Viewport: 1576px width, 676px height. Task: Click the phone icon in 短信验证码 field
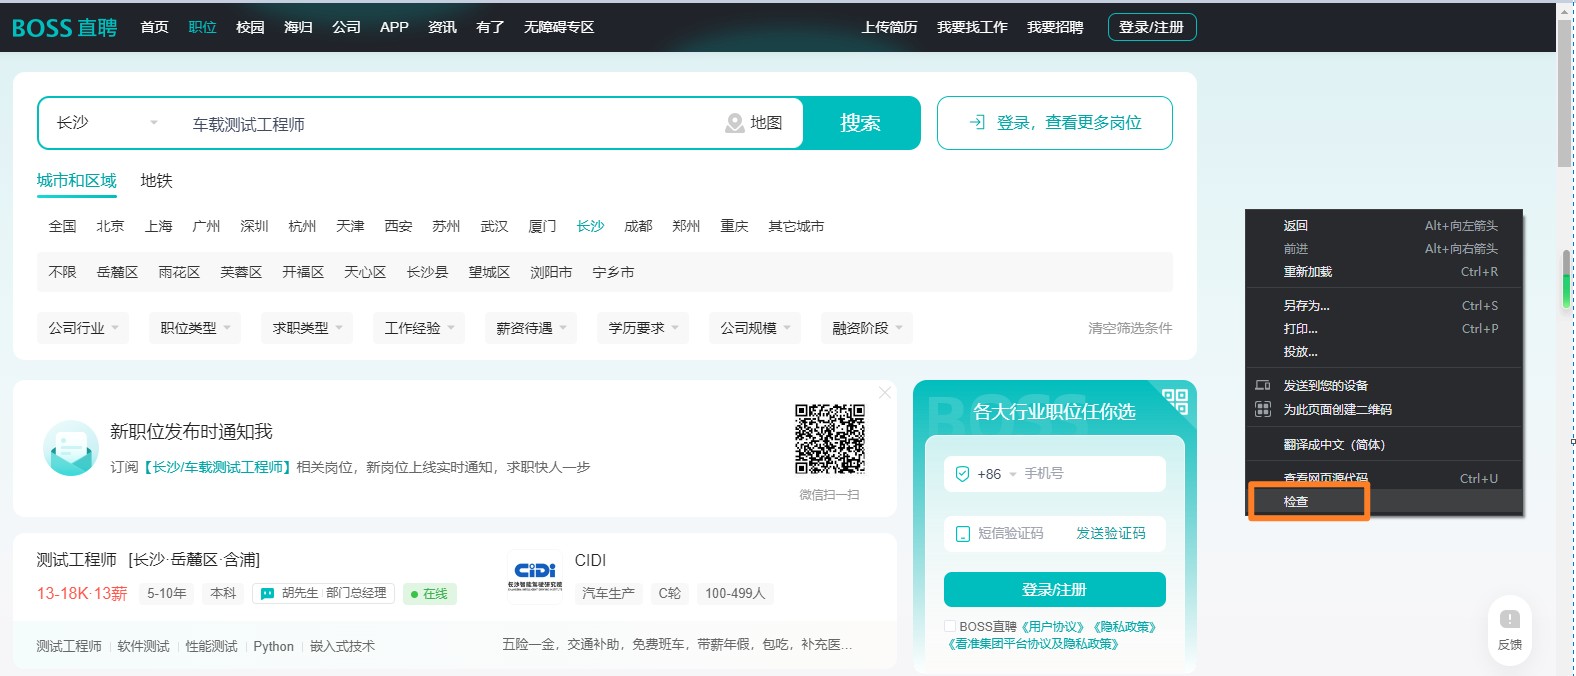coord(962,534)
